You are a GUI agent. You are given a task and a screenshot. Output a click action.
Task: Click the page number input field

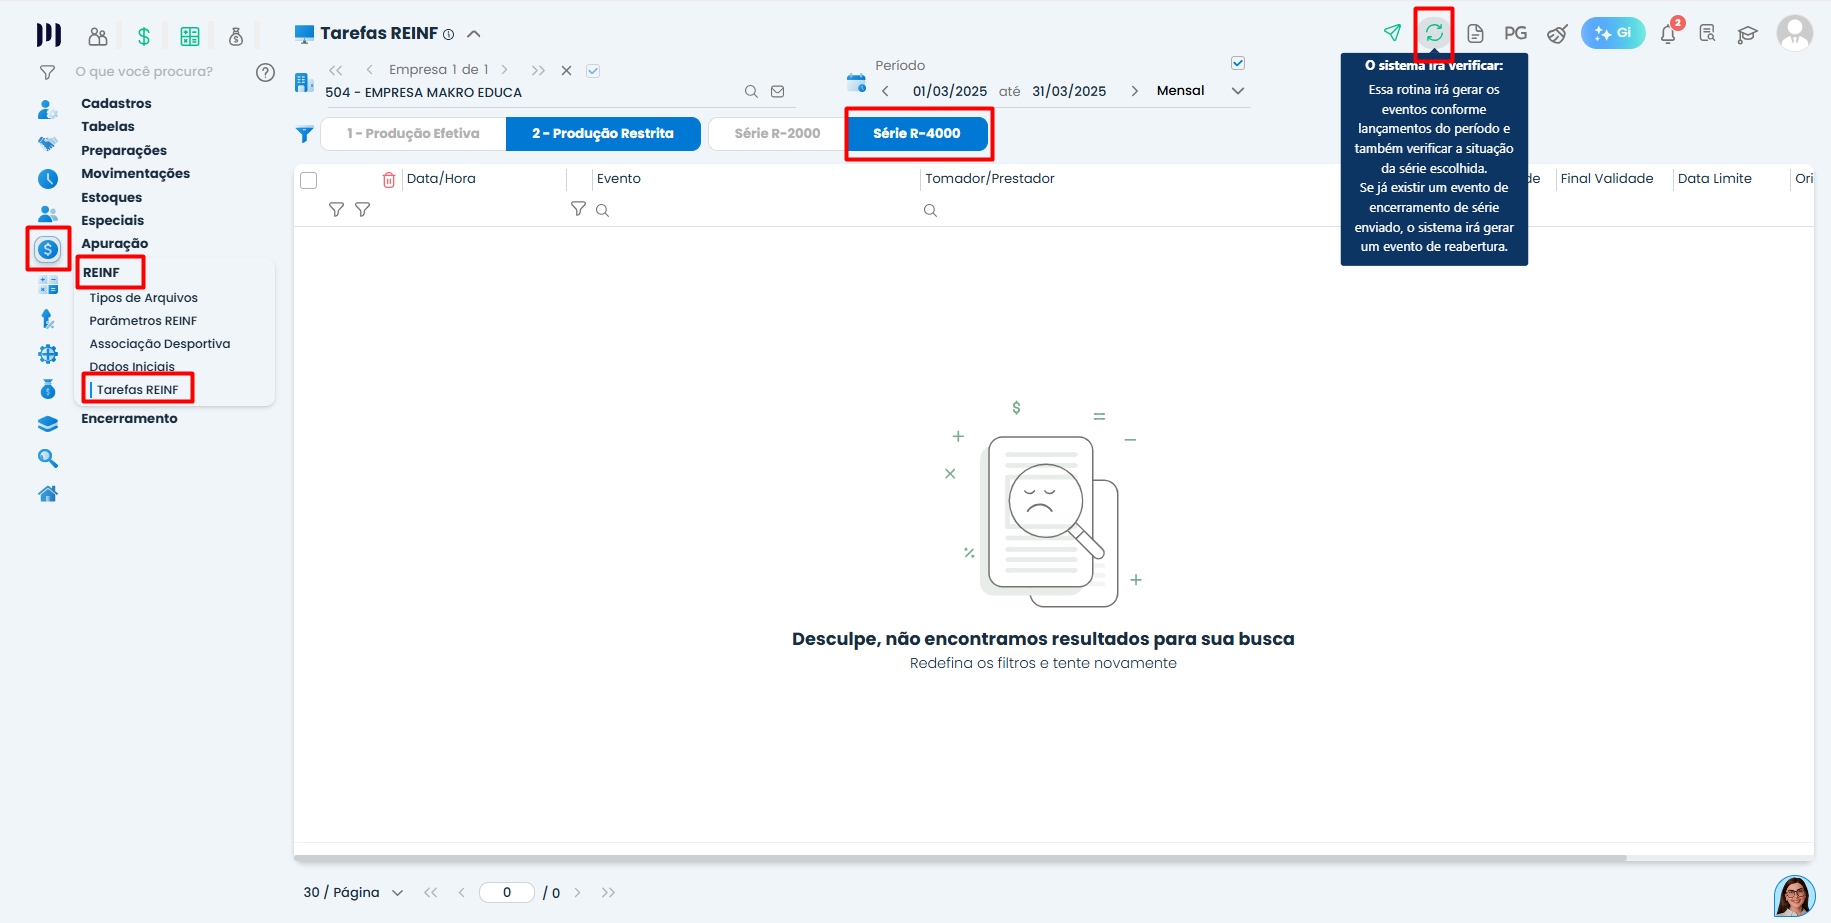[x=507, y=892]
